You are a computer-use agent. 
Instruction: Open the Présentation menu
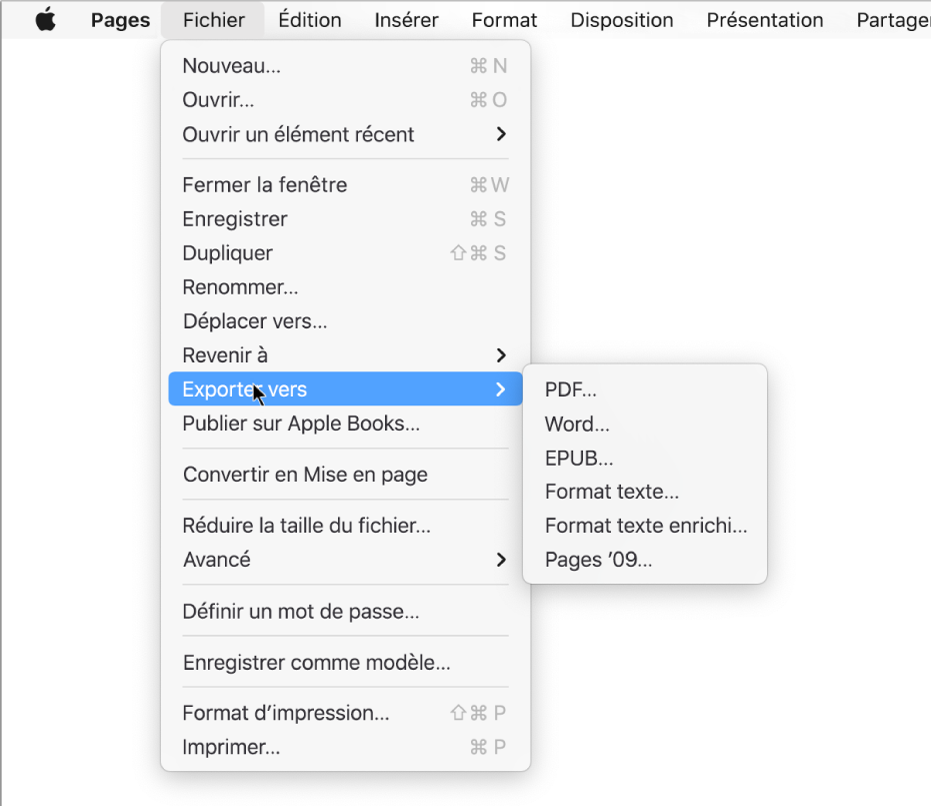pos(765,20)
